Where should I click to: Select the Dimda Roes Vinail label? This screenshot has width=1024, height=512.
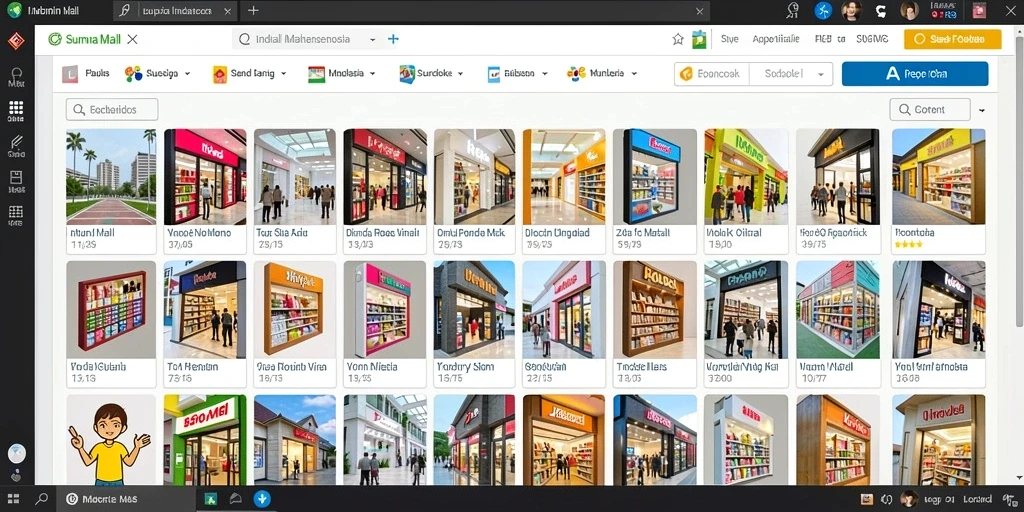(385, 232)
